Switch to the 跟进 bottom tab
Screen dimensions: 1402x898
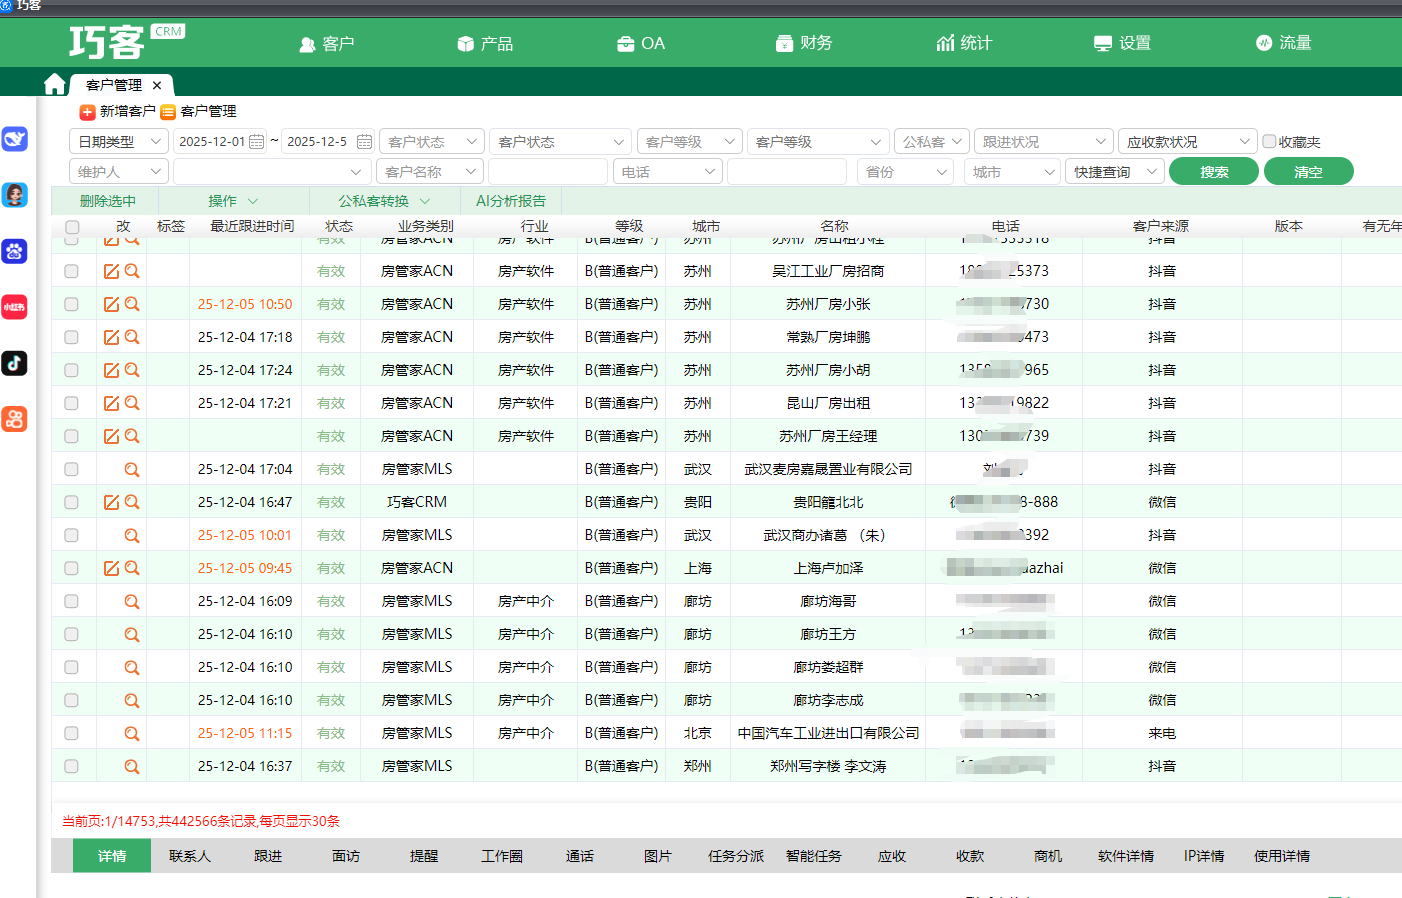pyautogui.click(x=268, y=856)
